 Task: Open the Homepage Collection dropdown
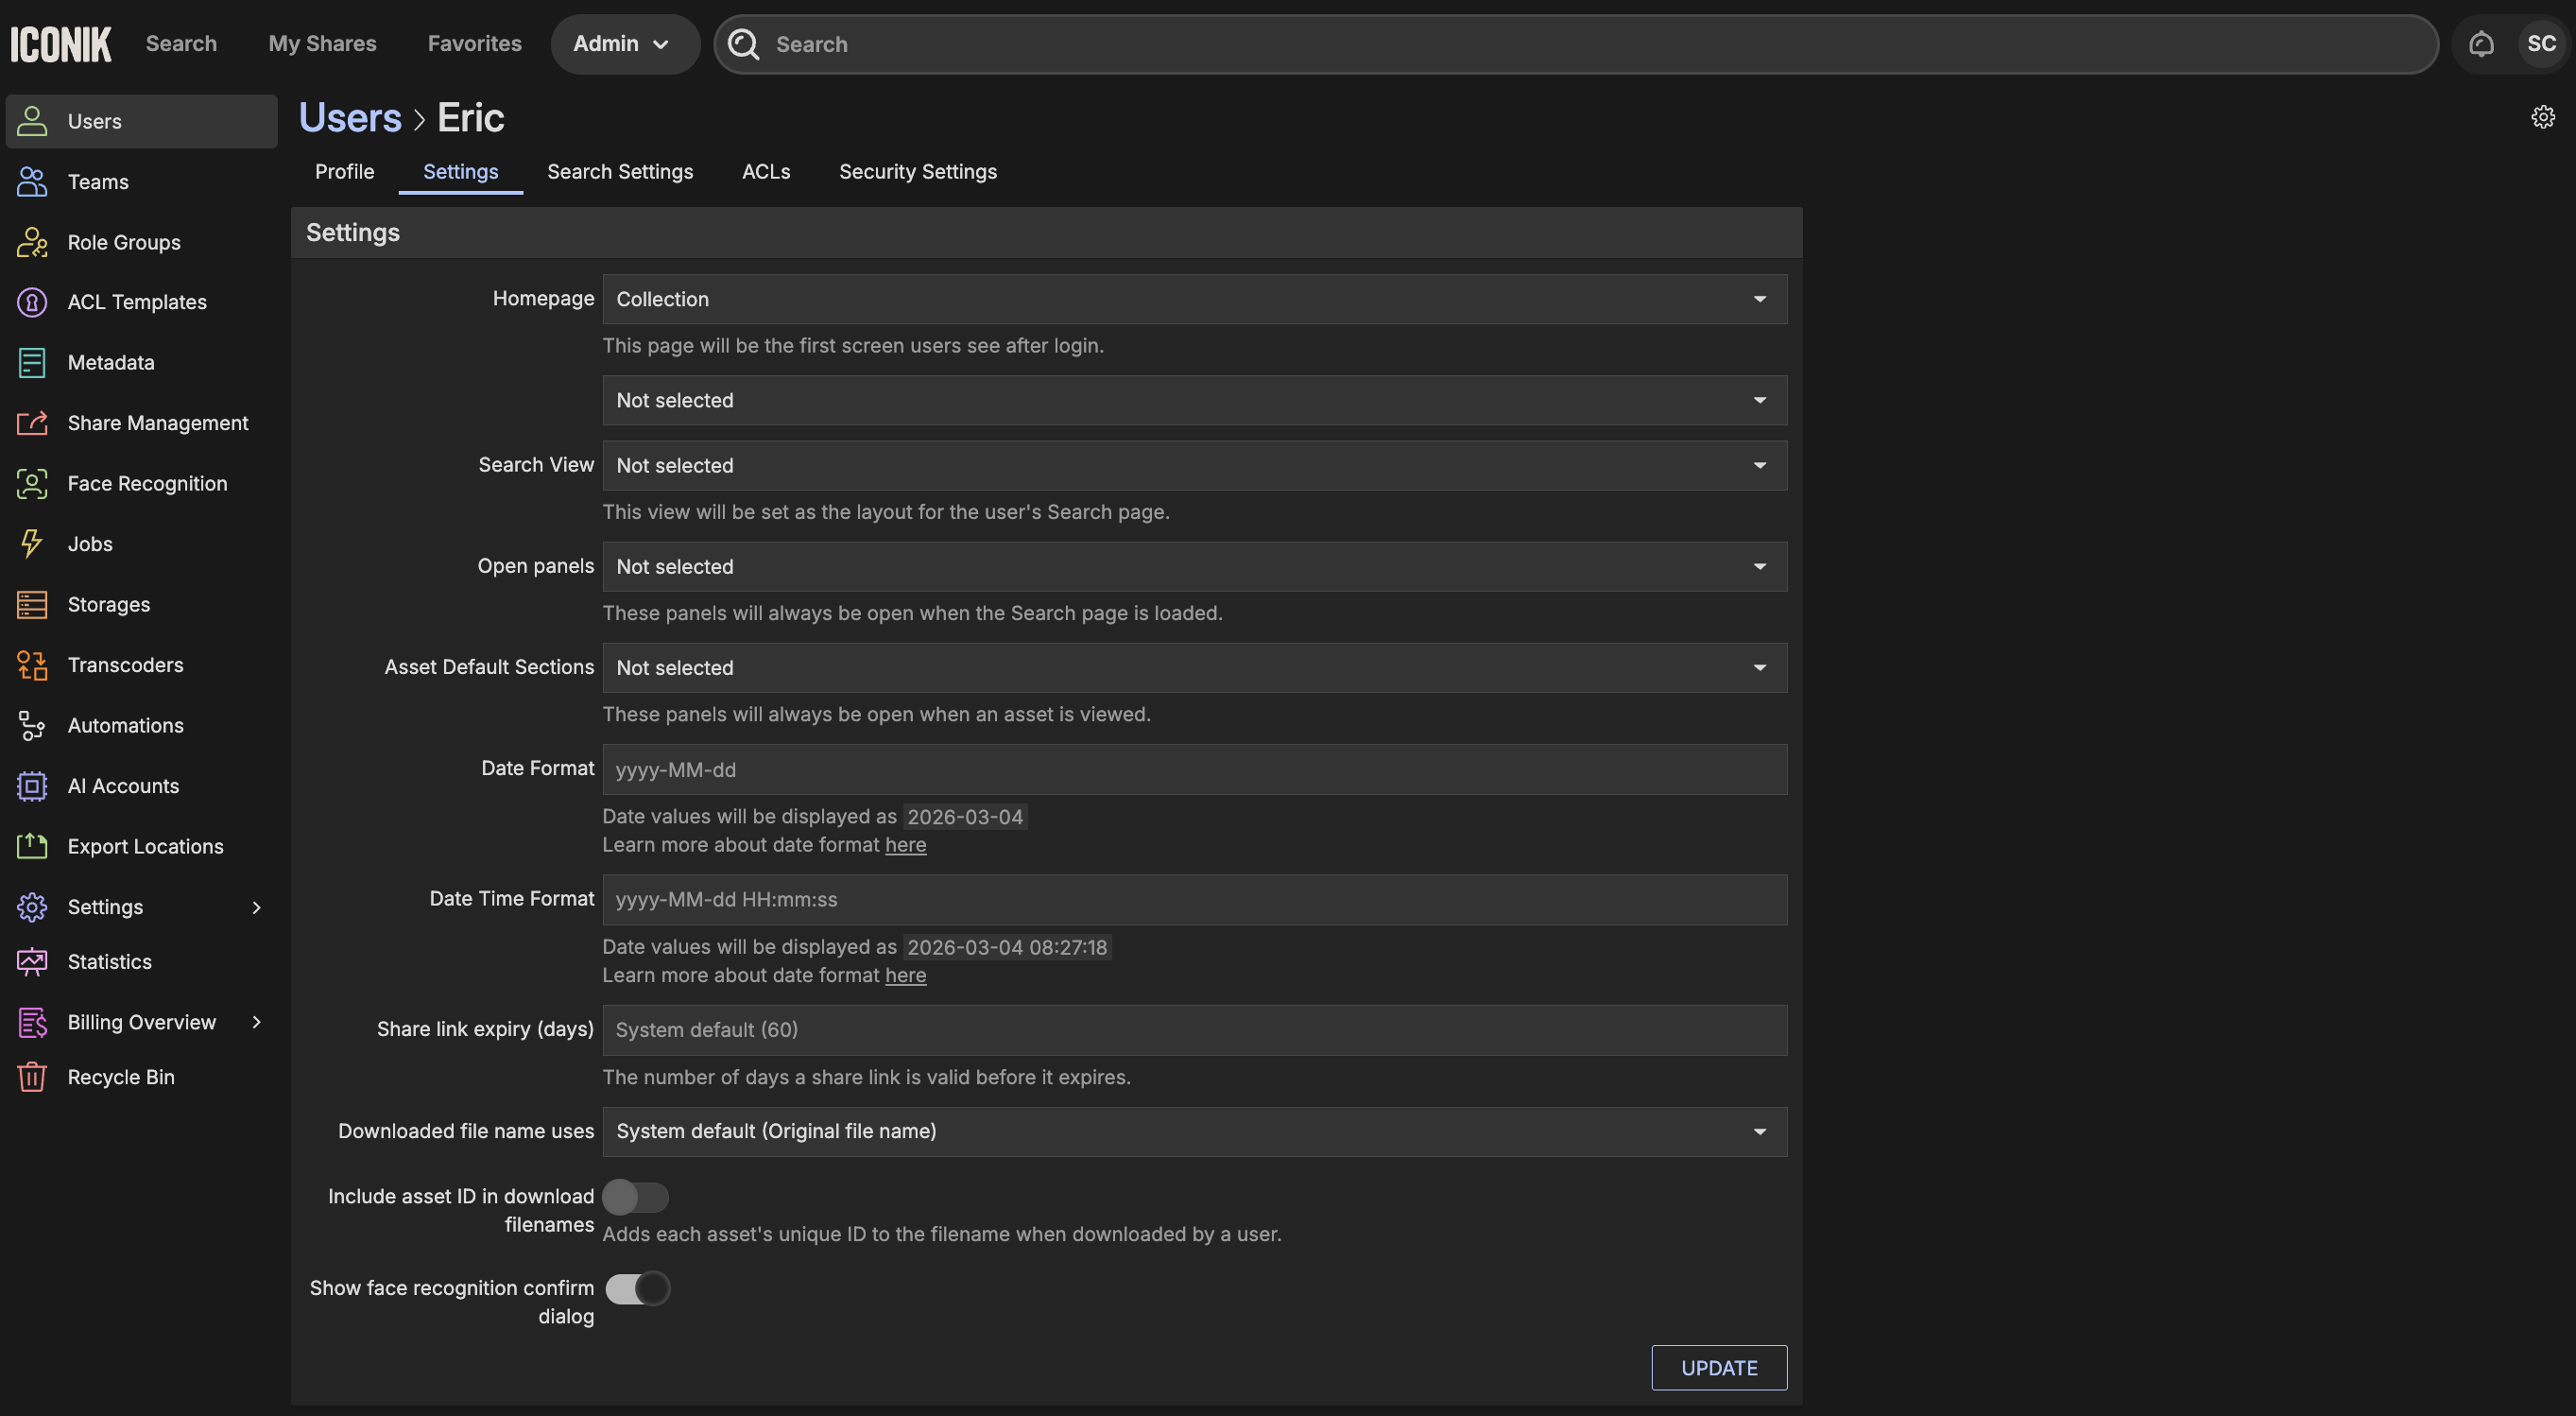(1194, 299)
